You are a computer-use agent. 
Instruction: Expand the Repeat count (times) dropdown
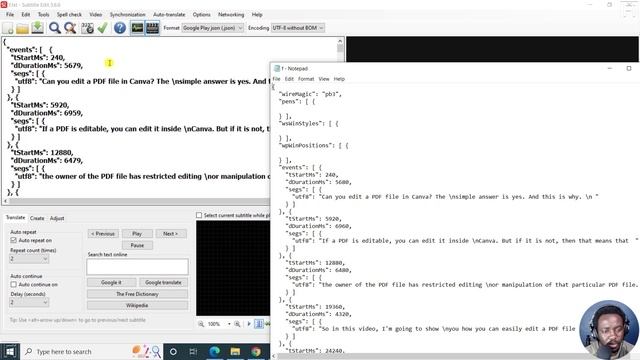[x=29, y=259]
